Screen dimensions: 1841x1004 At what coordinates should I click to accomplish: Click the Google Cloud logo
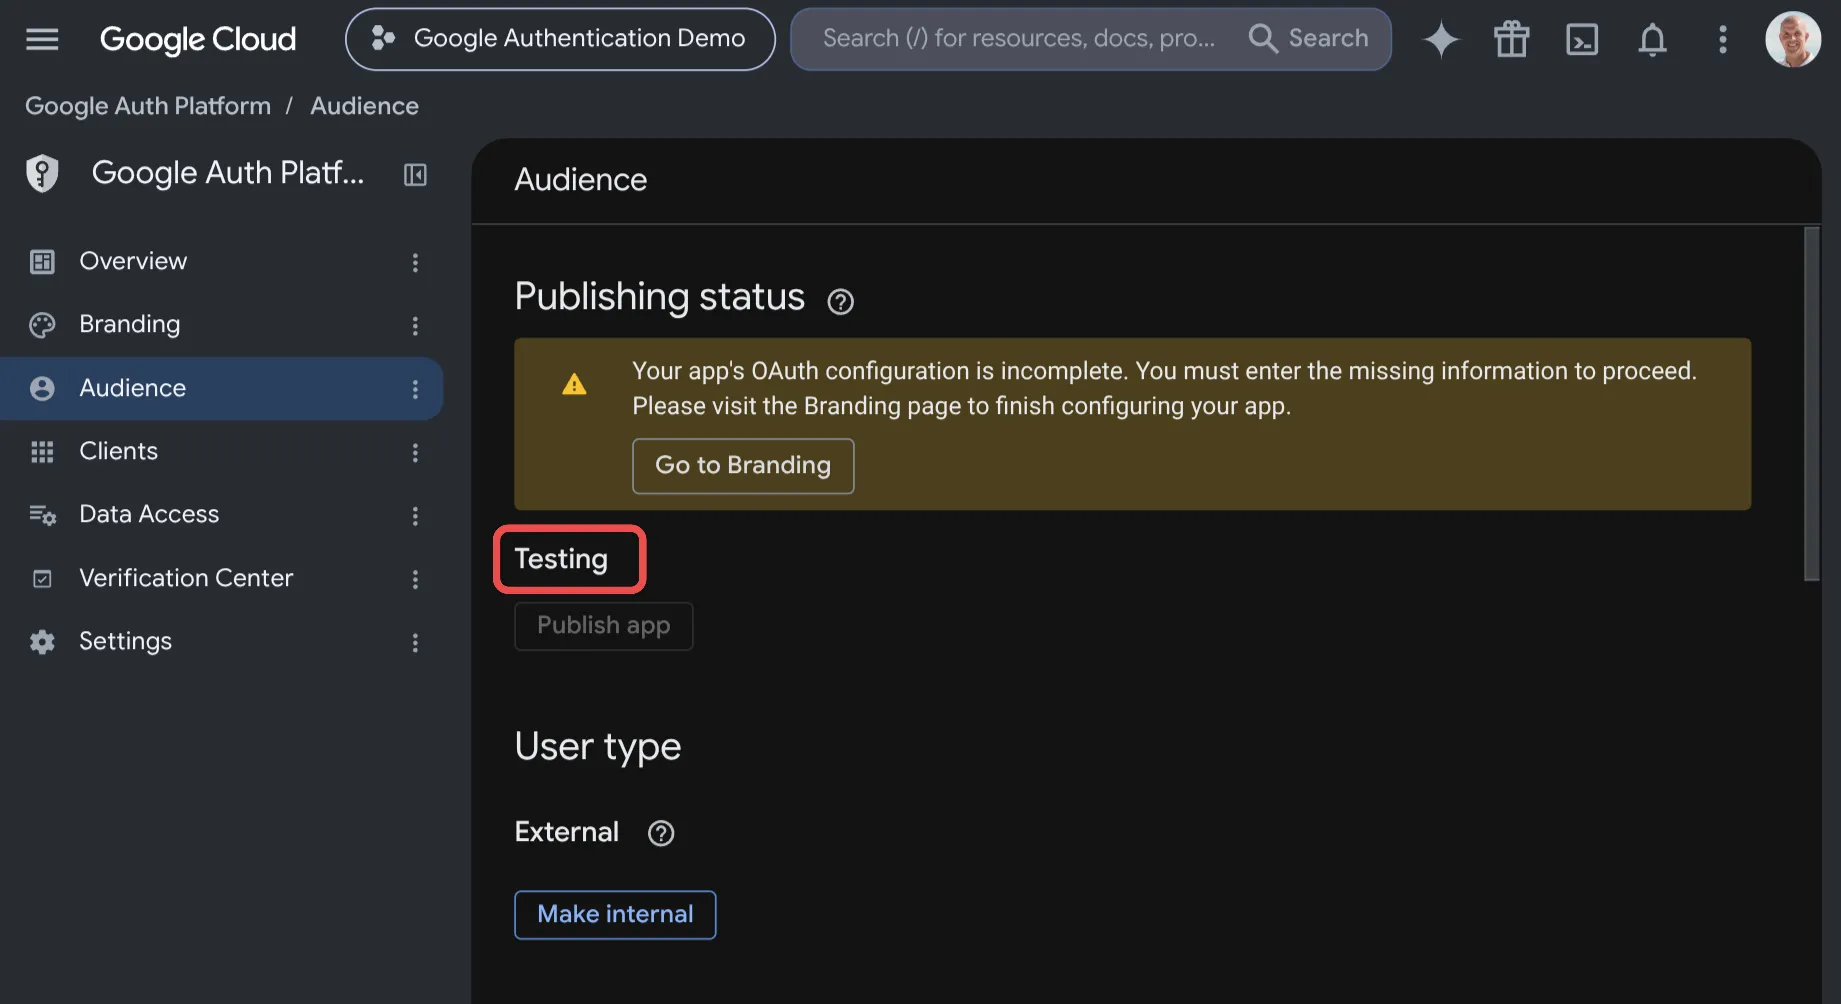click(x=198, y=39)
